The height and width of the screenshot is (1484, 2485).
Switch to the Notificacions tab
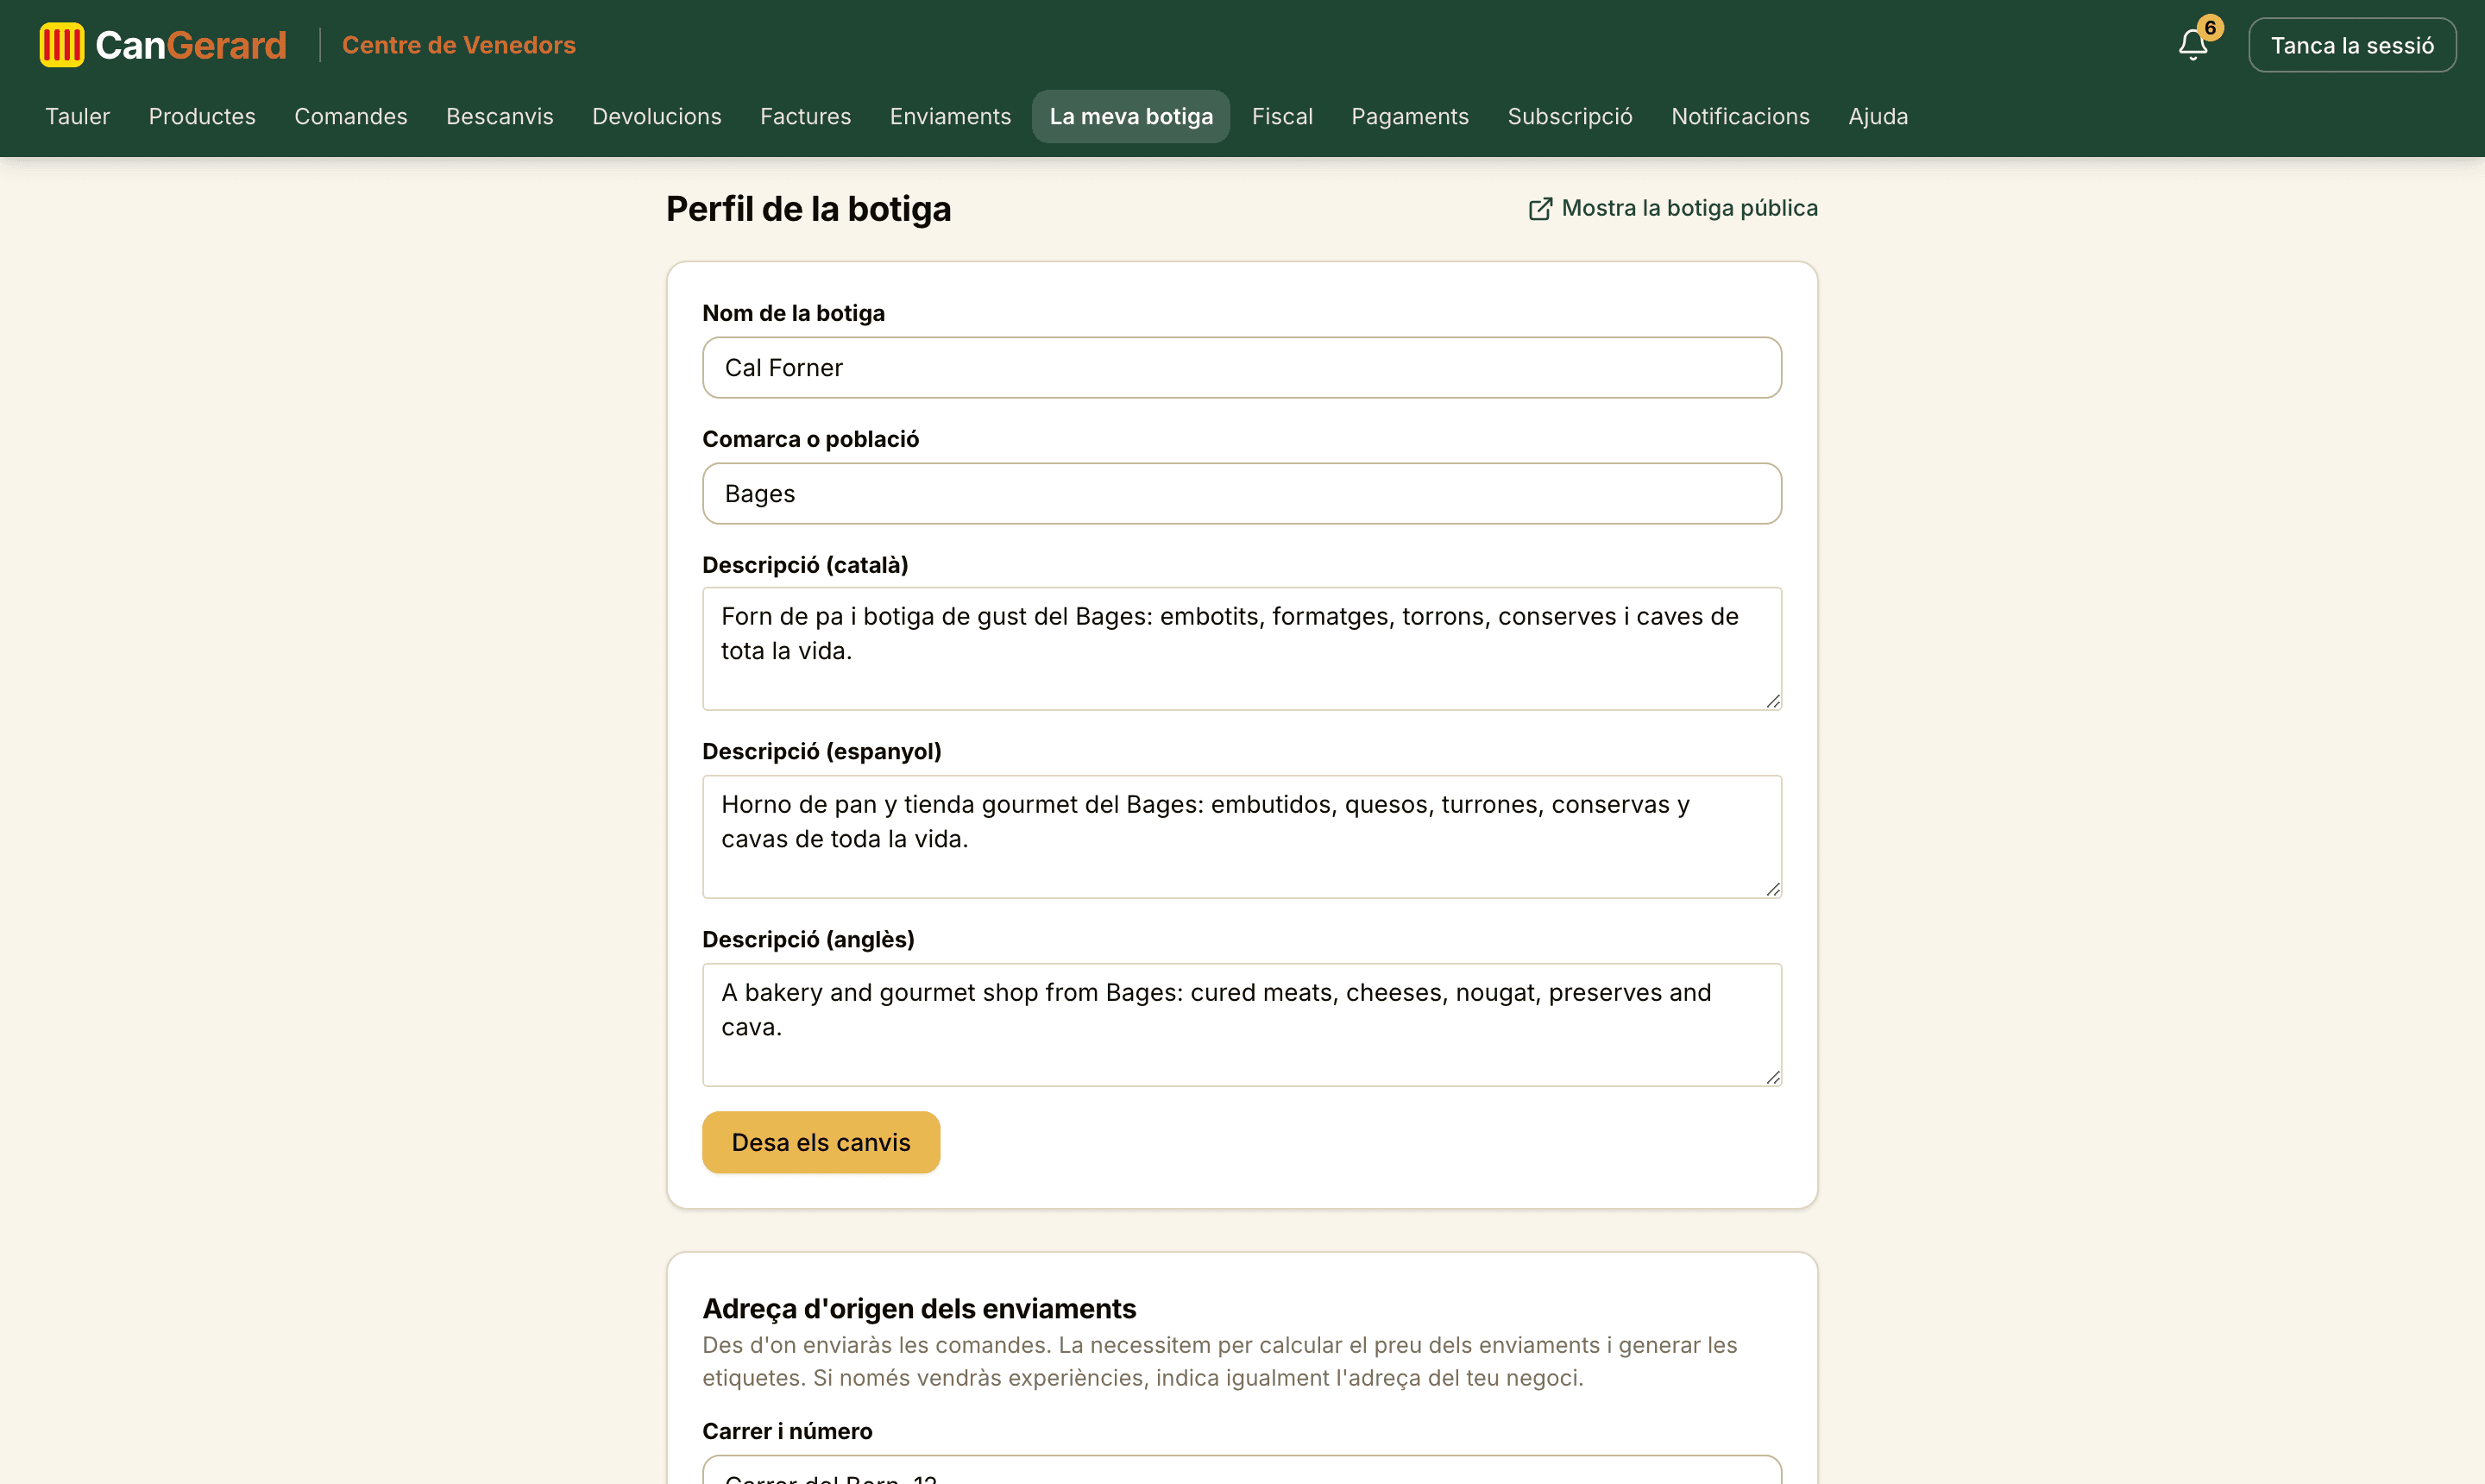pyautogui.click(x=1740, y=116)
